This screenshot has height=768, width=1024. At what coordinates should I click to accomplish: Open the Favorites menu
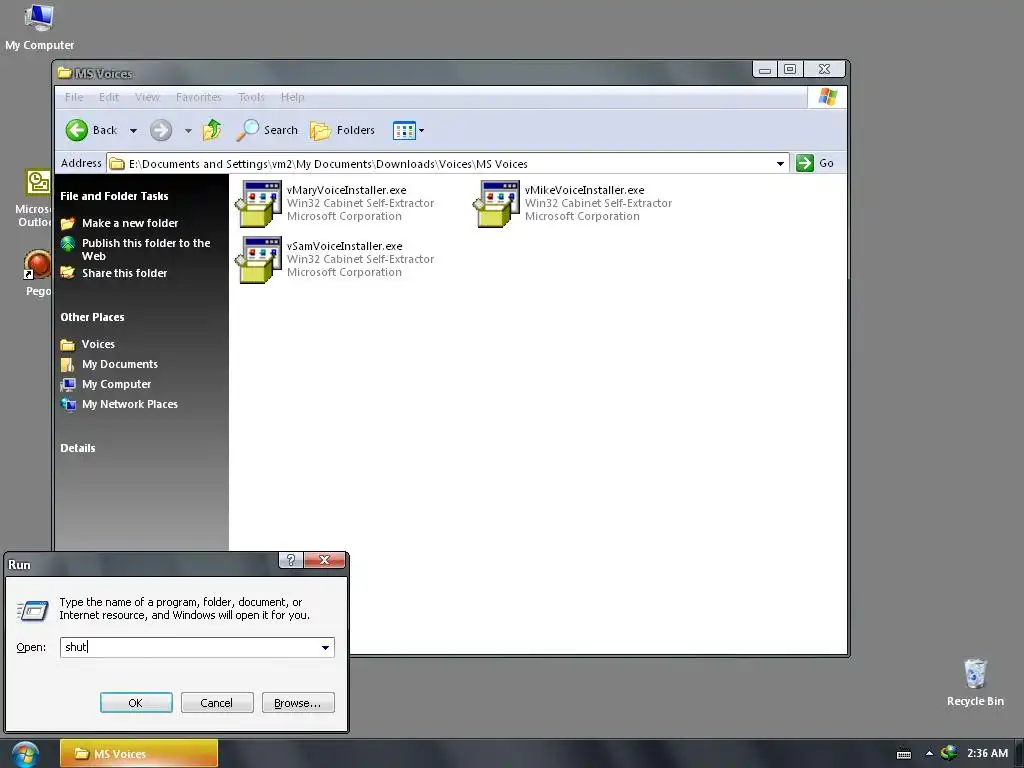click(199, 97)
